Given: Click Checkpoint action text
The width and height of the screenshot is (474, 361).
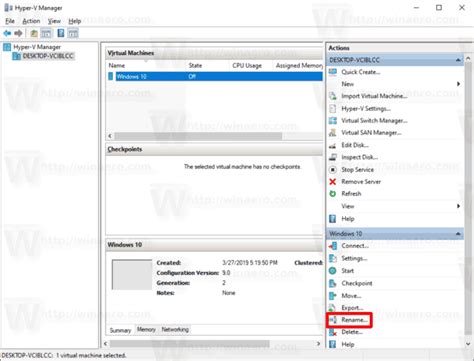Looking at the screenshot, I should coord(357,283).
